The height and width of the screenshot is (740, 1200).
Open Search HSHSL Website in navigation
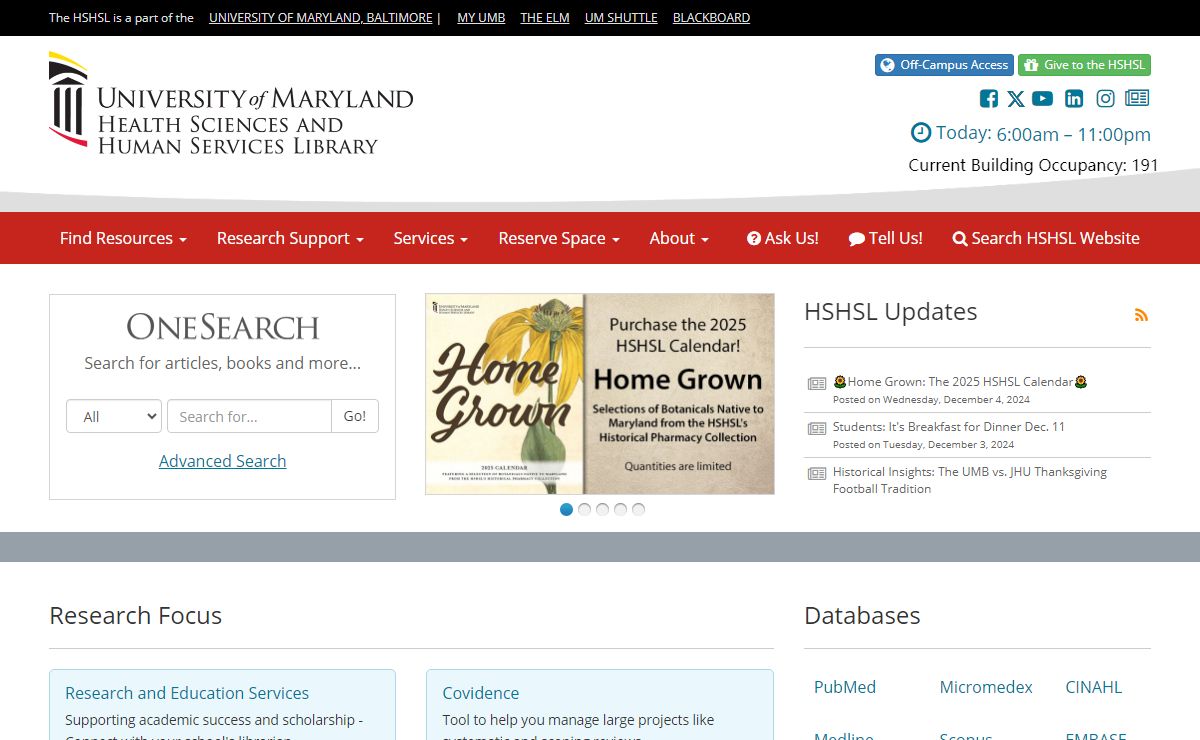[x=1046, y=238]
